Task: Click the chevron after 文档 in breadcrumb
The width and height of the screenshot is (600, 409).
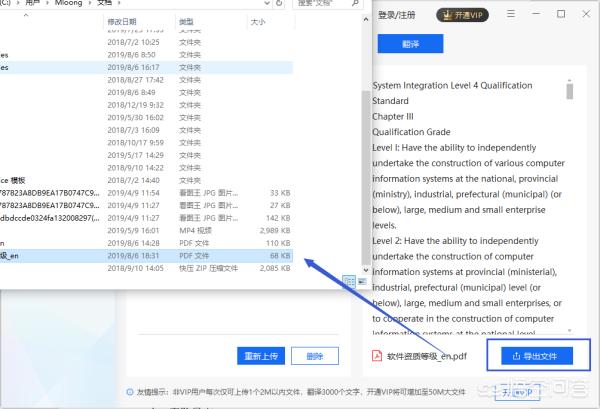Action: tap(119, 3)
